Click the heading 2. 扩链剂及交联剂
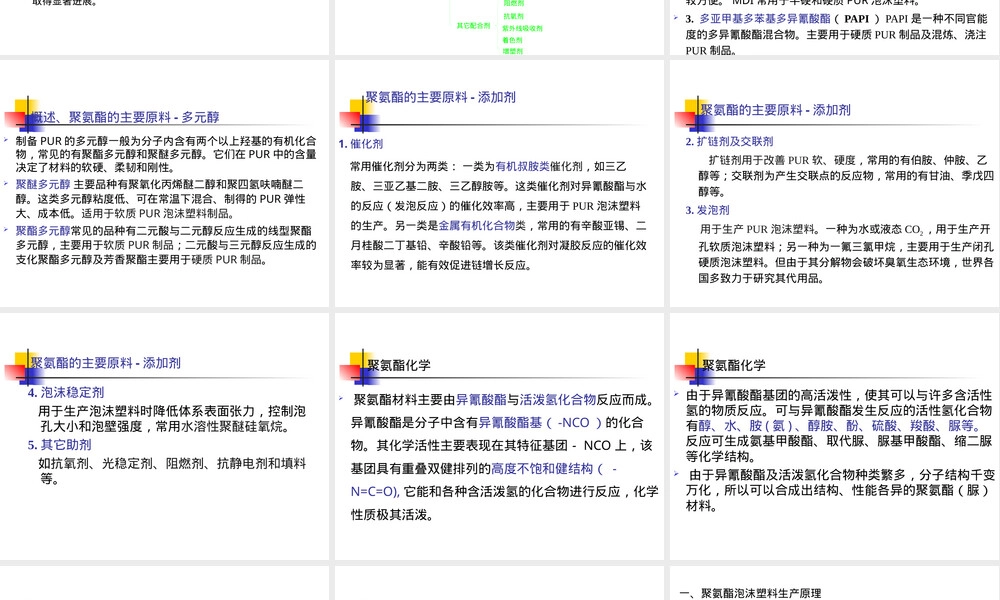Image resolution: width=1000 pixels, height=600 pixels. tap(729, 142)
